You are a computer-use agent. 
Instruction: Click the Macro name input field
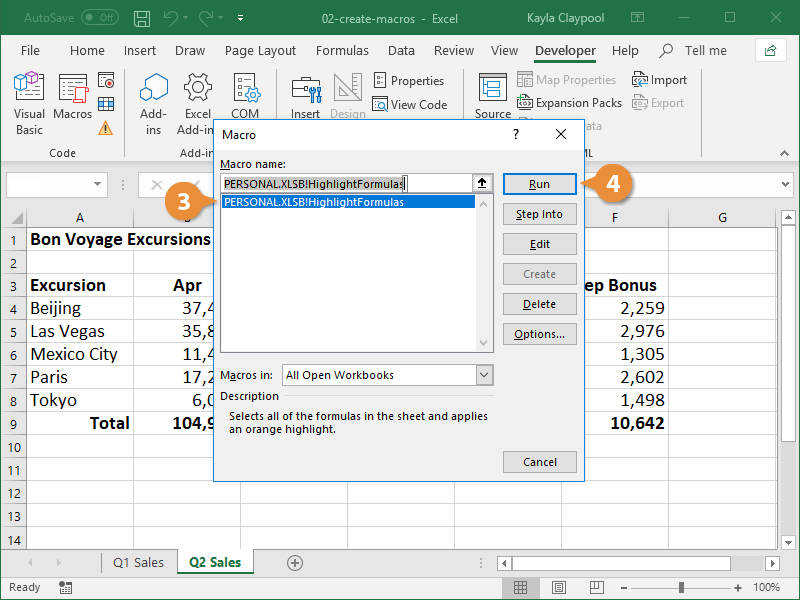click(347, 184)
